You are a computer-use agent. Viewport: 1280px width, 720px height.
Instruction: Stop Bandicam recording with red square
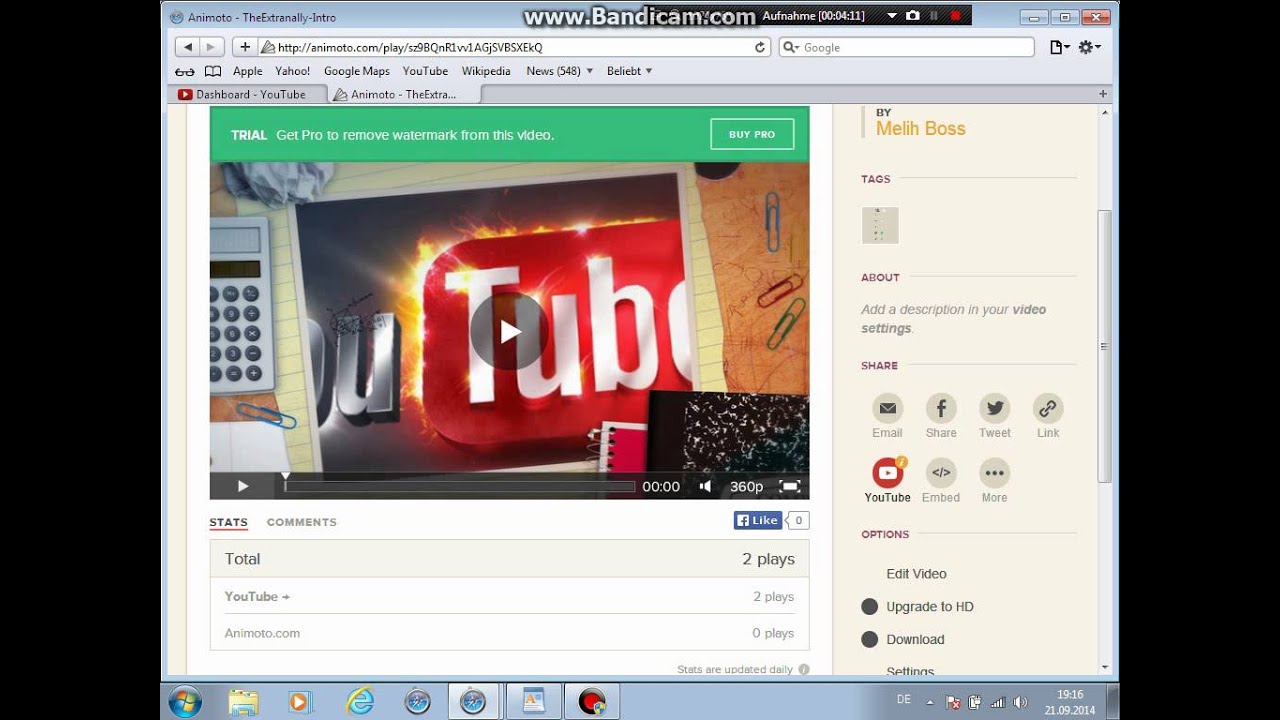point(955,16)
